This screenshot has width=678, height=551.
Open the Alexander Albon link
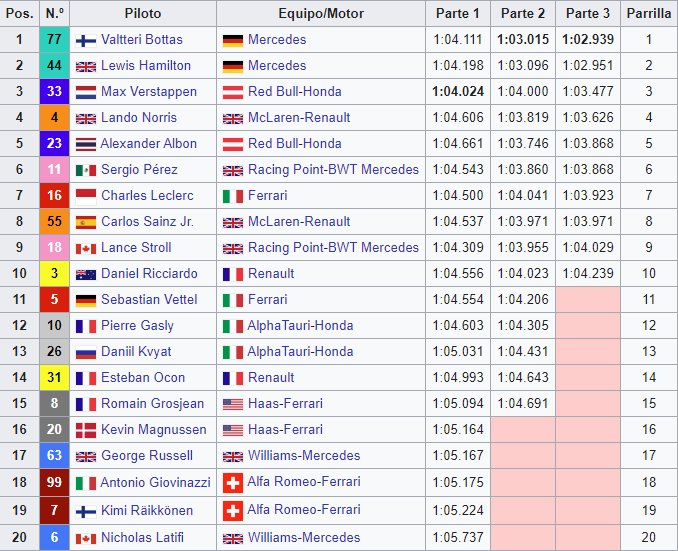click(x=148, y=143)
